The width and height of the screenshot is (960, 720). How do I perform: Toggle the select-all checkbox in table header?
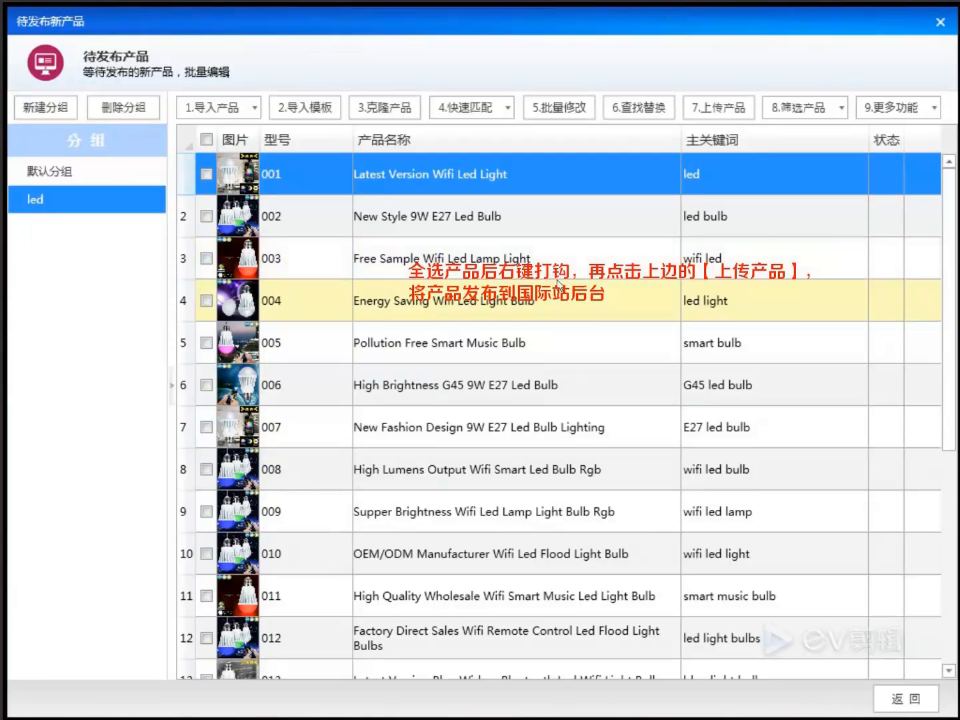point(206,140)
